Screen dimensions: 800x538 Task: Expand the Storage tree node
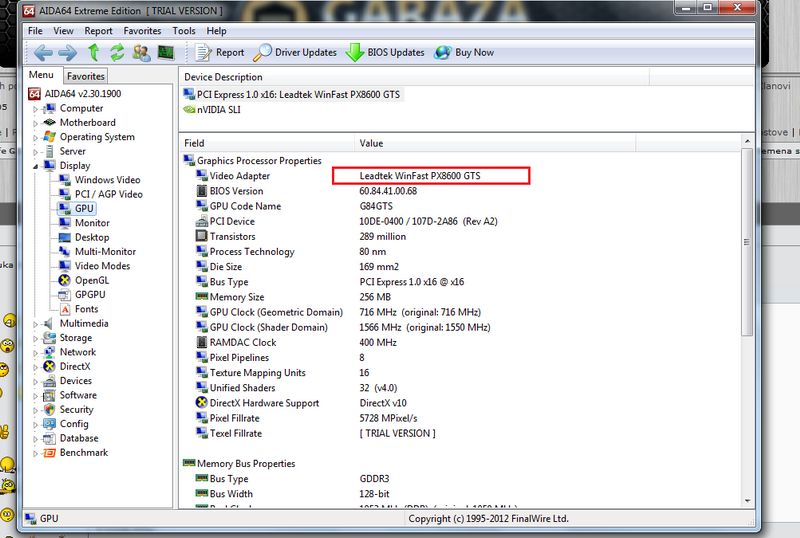pyautogui.click(x=36, y=338)
